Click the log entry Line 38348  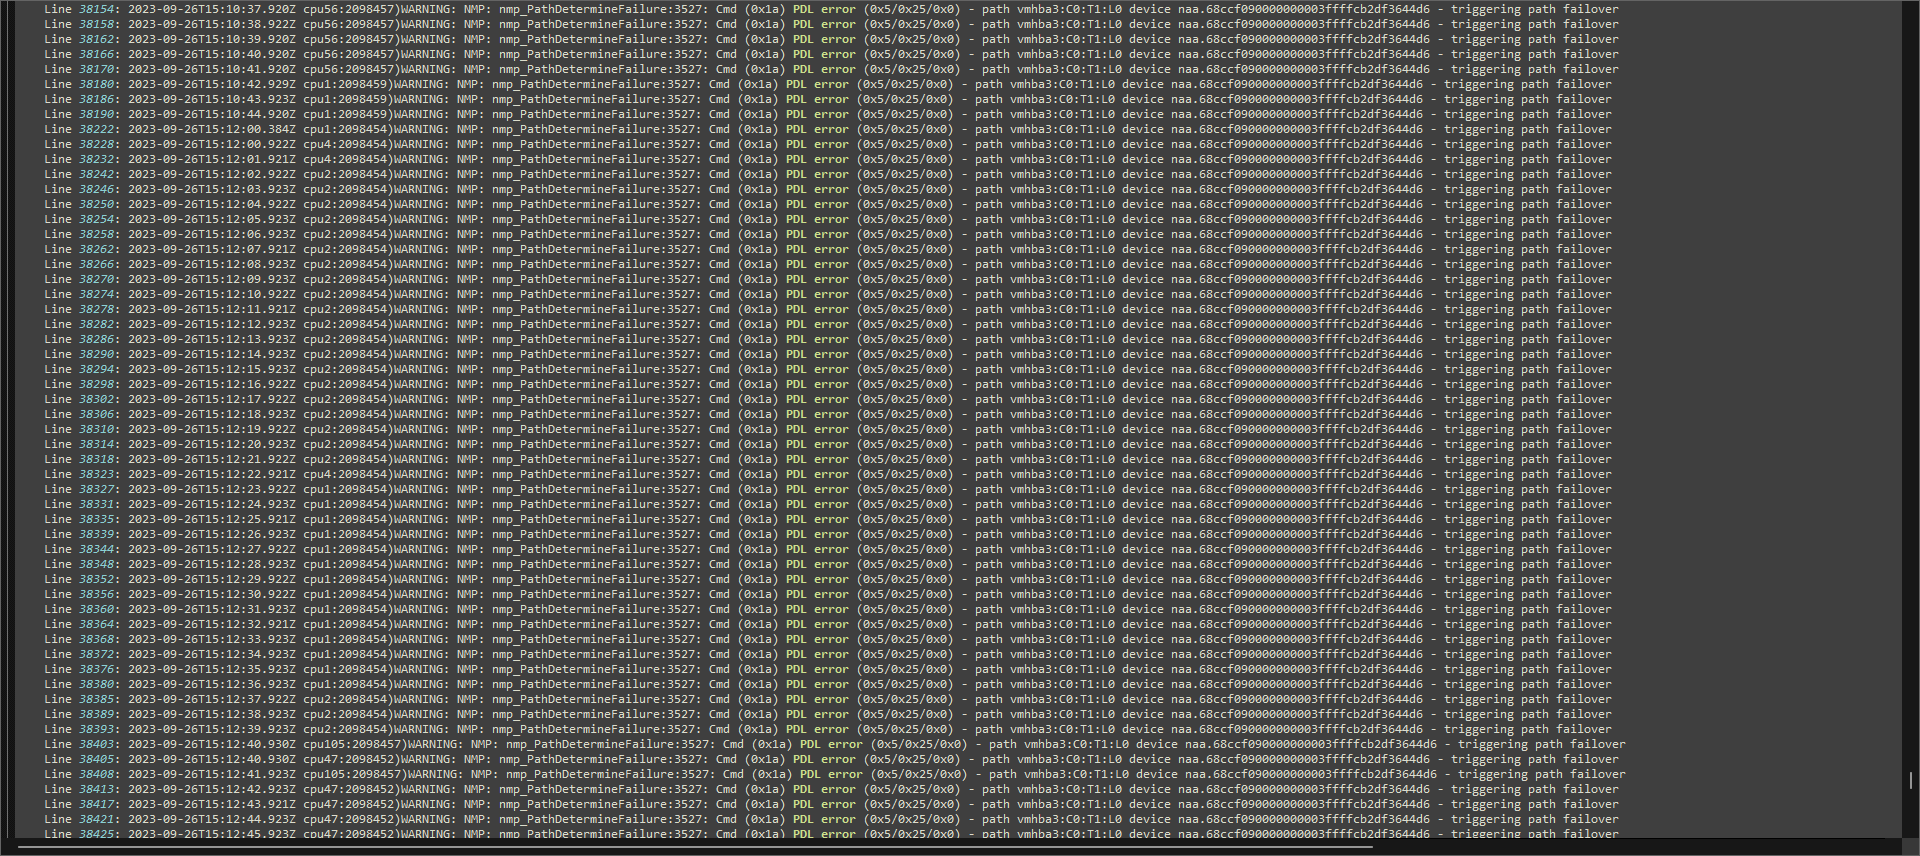828,564
